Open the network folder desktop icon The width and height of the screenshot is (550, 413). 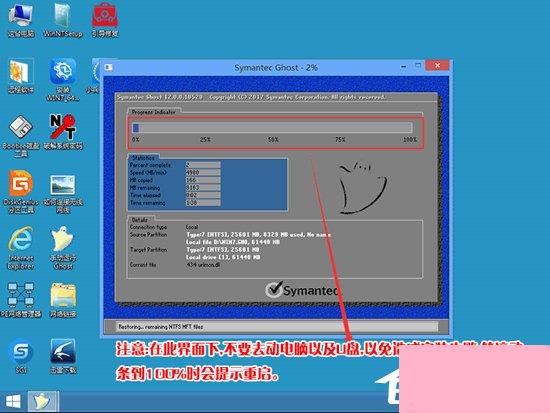point(63,300)
